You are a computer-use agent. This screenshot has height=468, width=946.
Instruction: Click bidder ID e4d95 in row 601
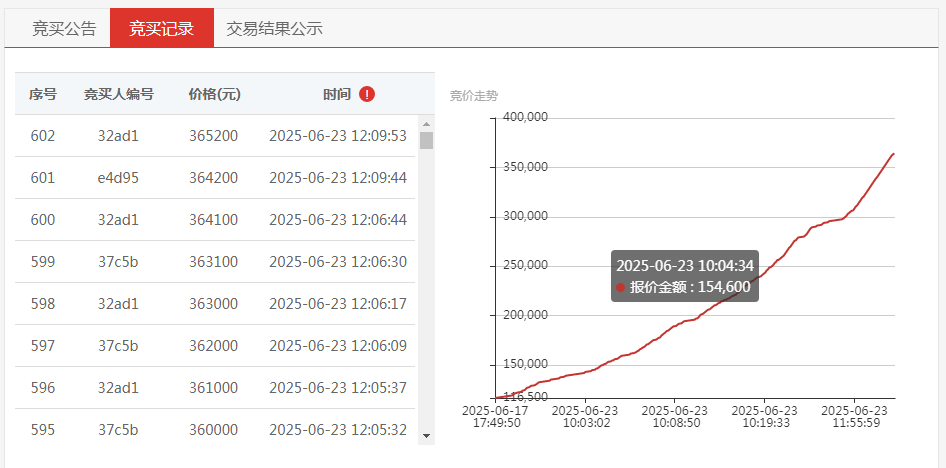coord(118,178)
